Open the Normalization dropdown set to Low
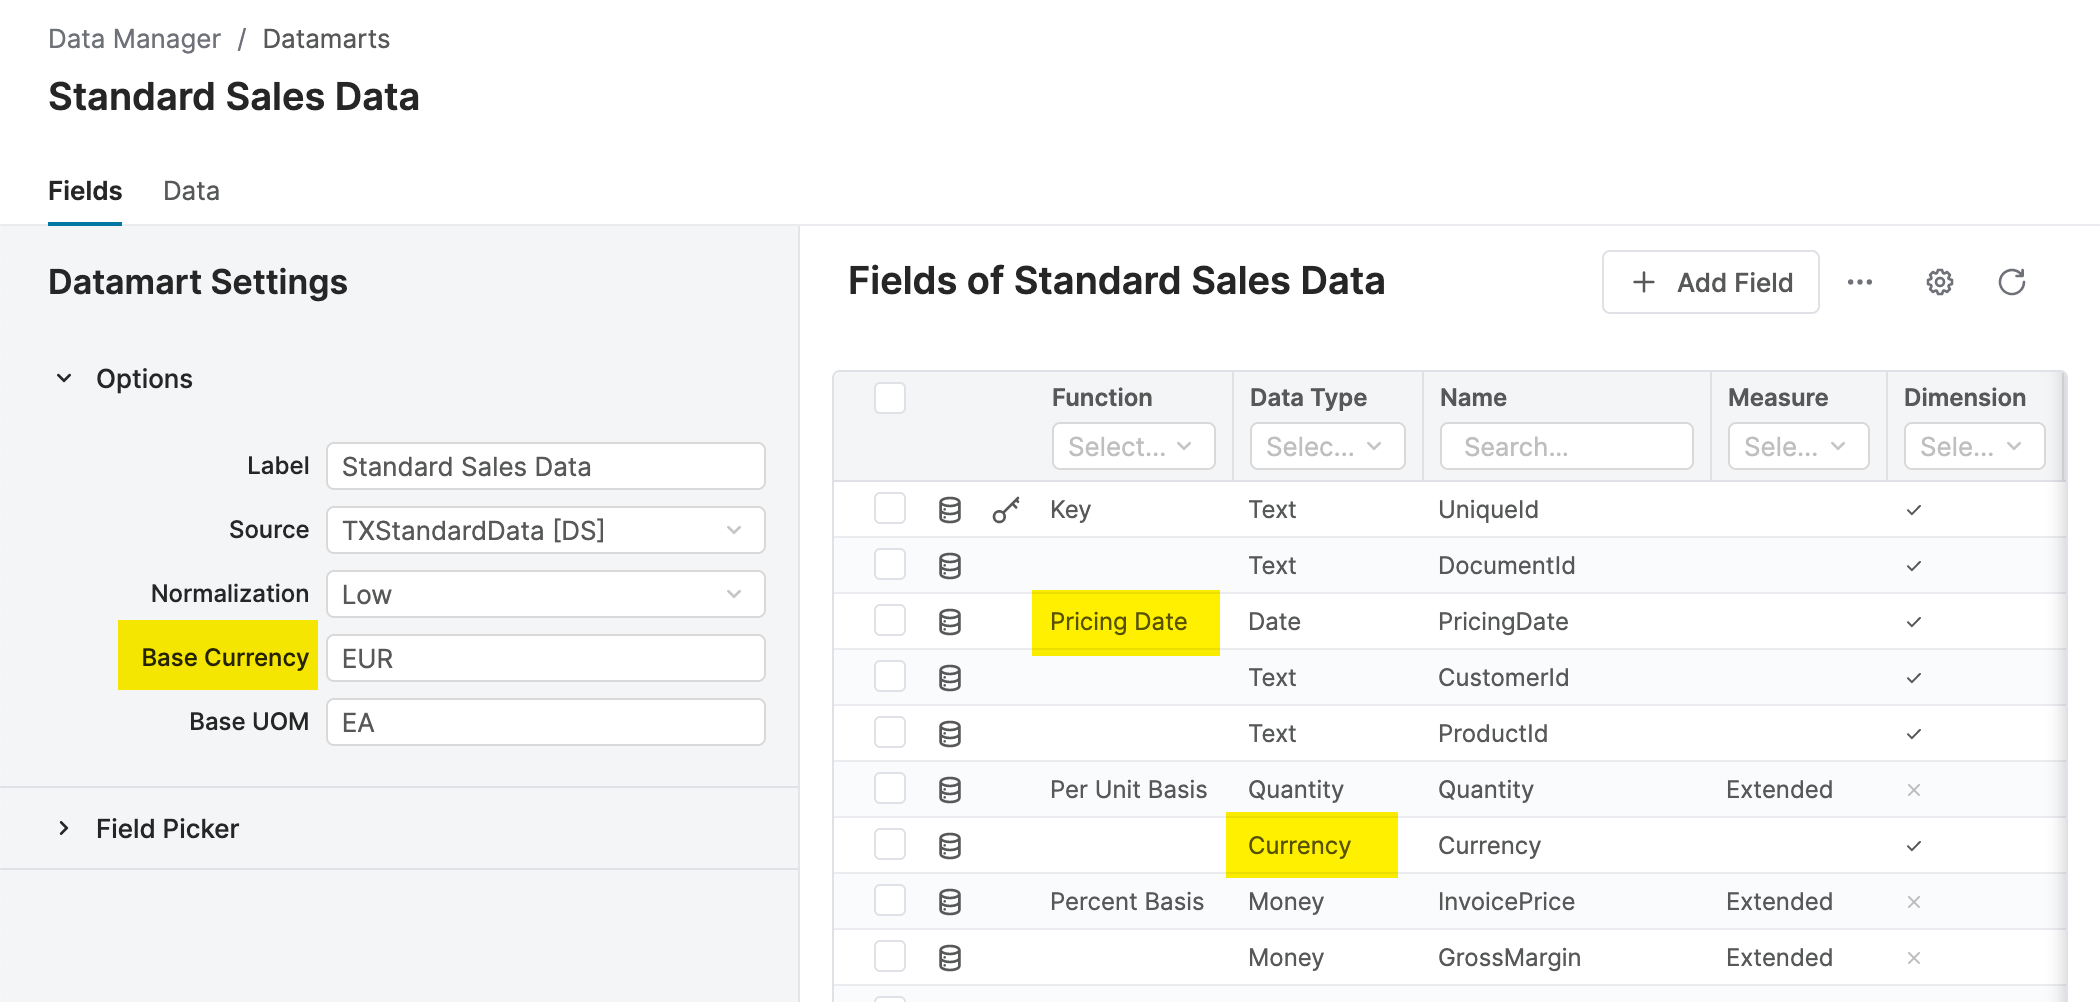The image size is (2100, 1002). point(545,594)
